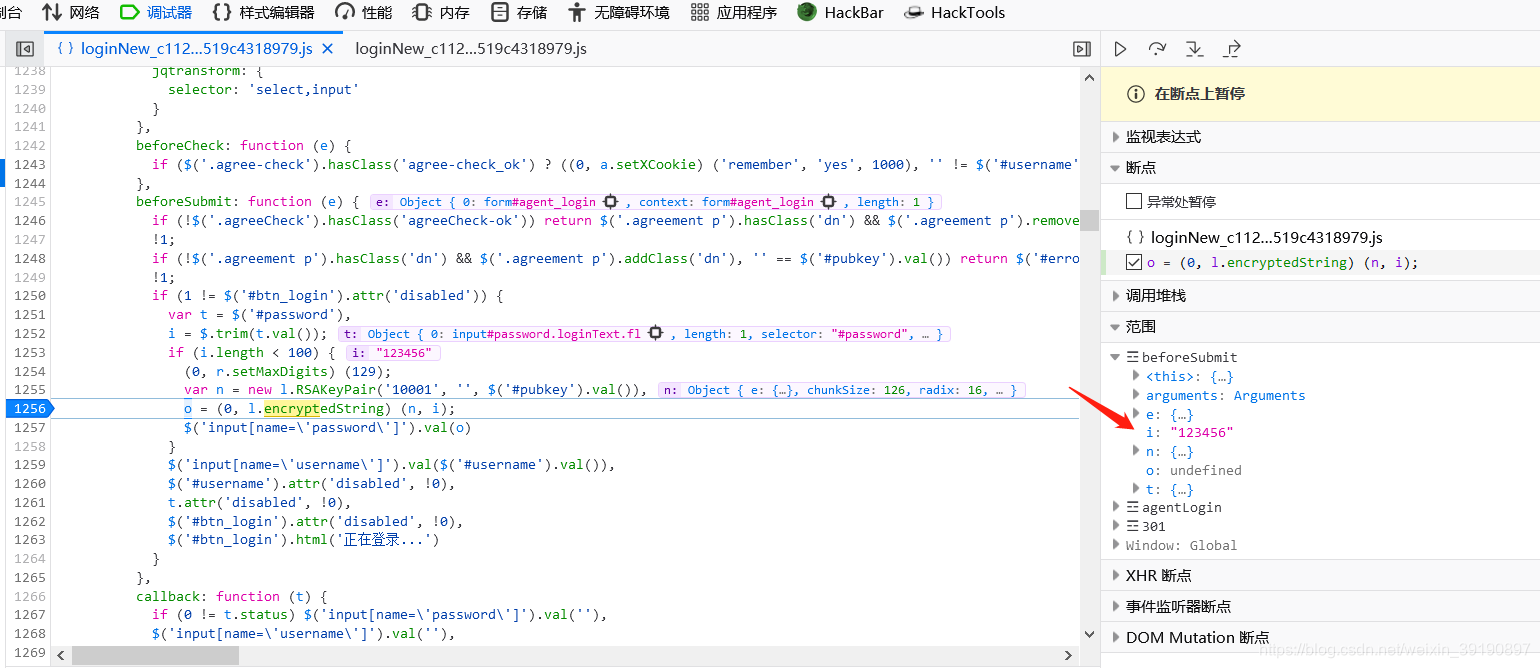Click inspect icon after input#password.loginText preview

point(656,334)
